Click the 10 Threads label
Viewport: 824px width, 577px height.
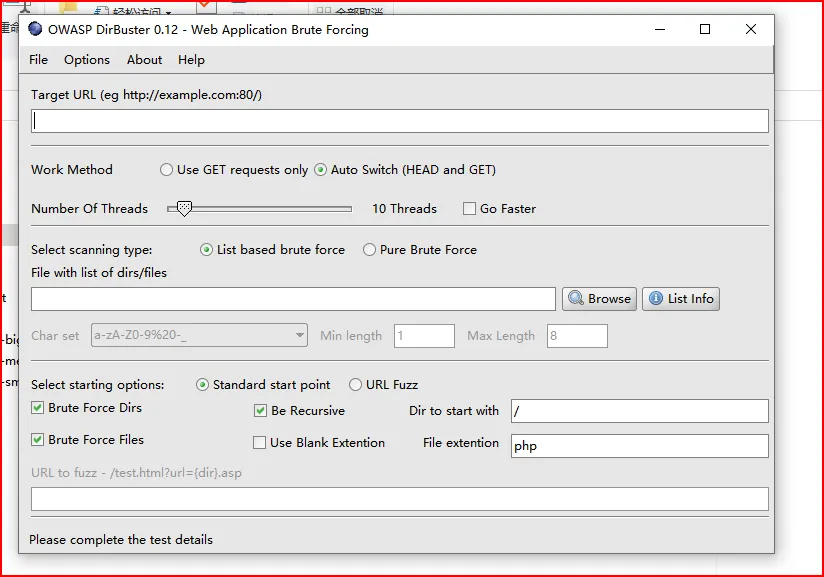pos(405,209)
